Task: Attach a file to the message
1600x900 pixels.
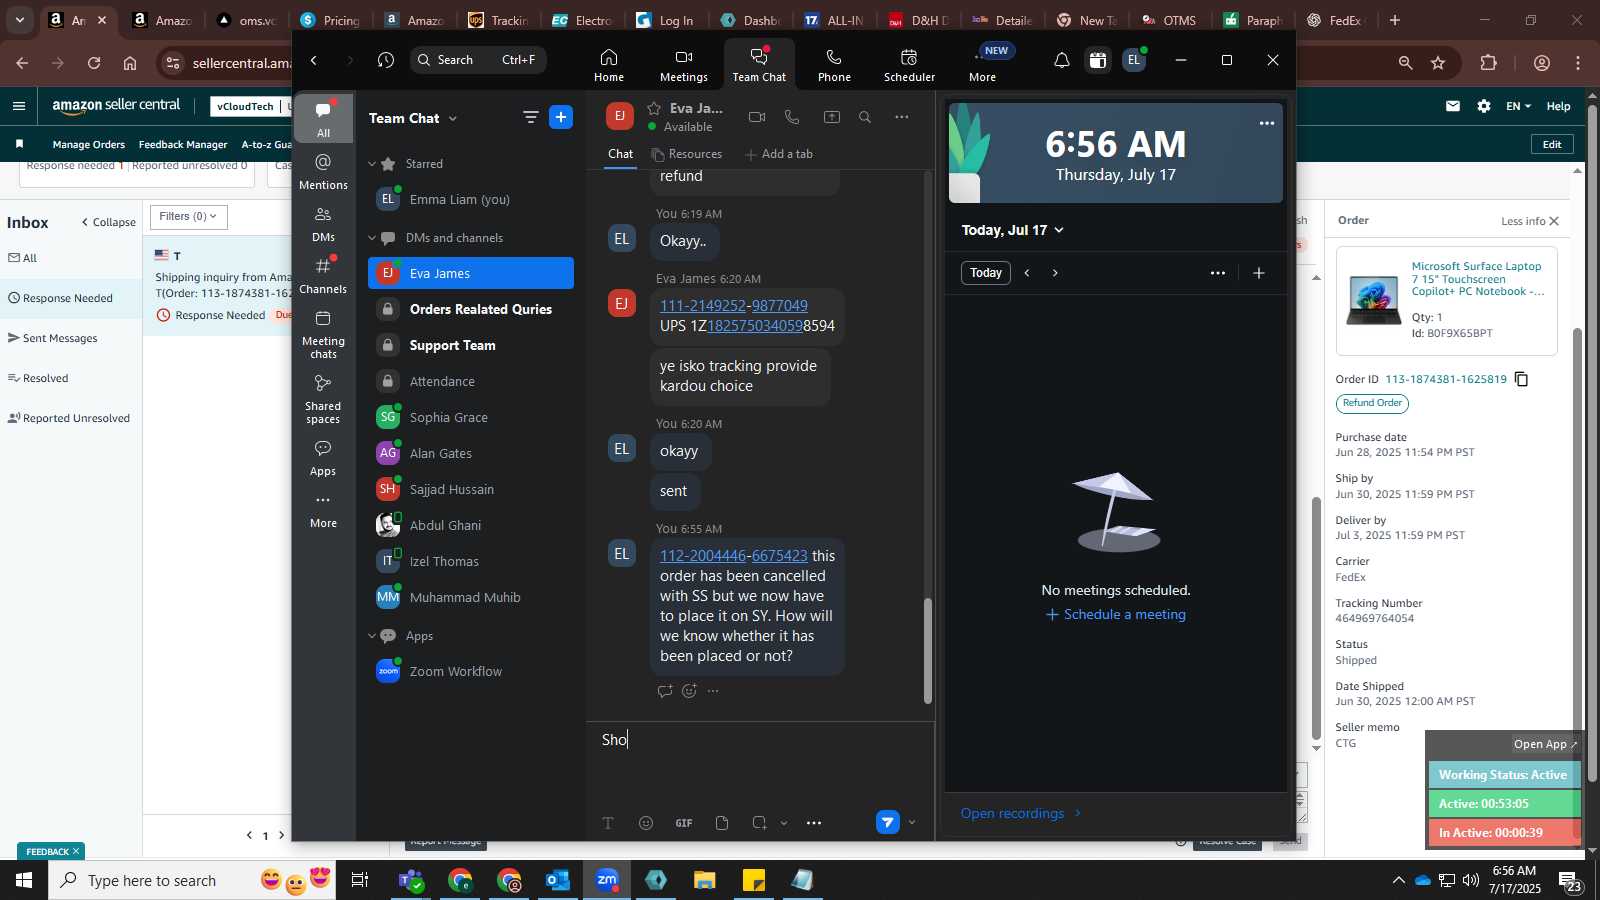Action: click(722, 823)
